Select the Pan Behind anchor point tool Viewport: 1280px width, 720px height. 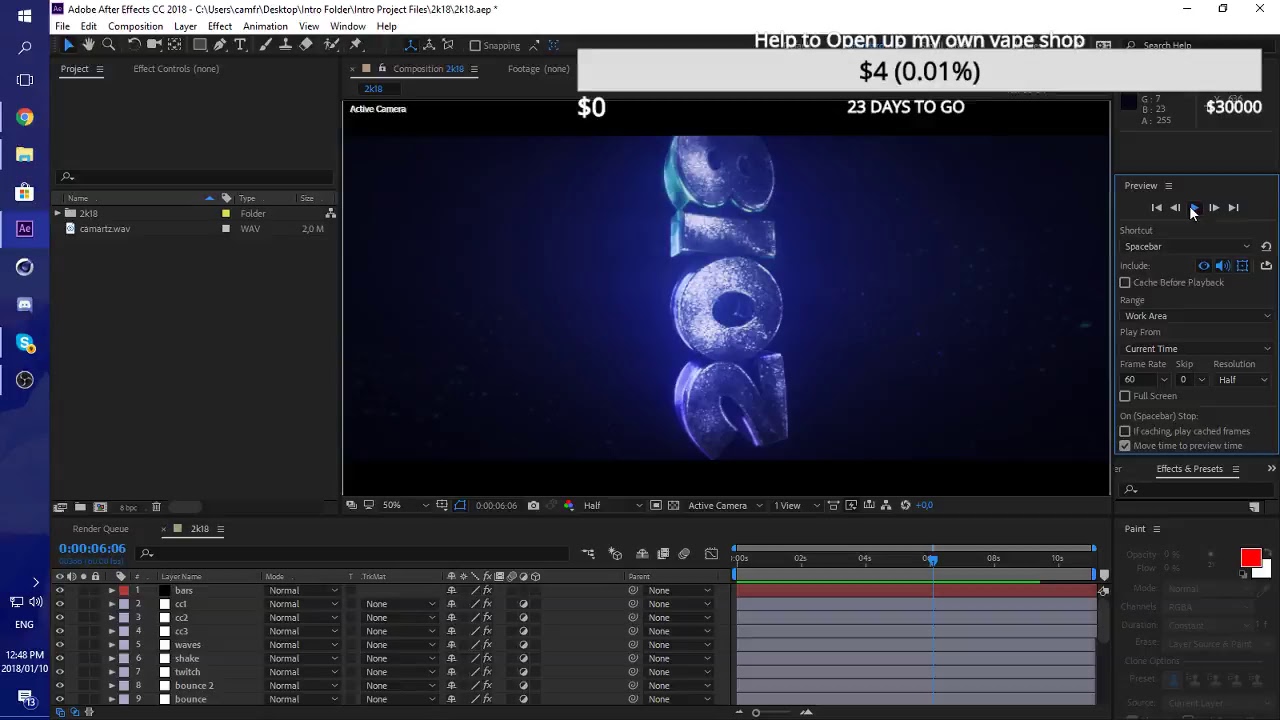[x=174, y=45]
